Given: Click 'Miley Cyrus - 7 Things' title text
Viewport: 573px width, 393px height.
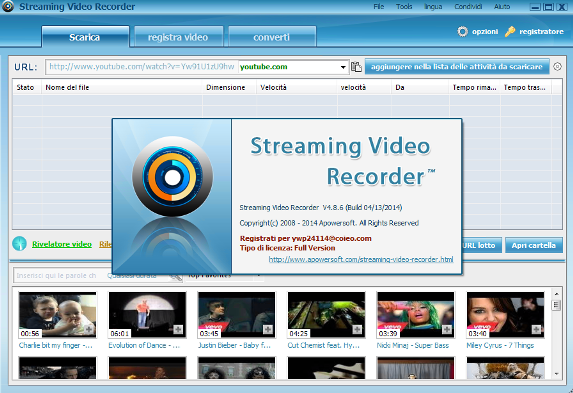Looking at the screenshot, I should [500, 345].
